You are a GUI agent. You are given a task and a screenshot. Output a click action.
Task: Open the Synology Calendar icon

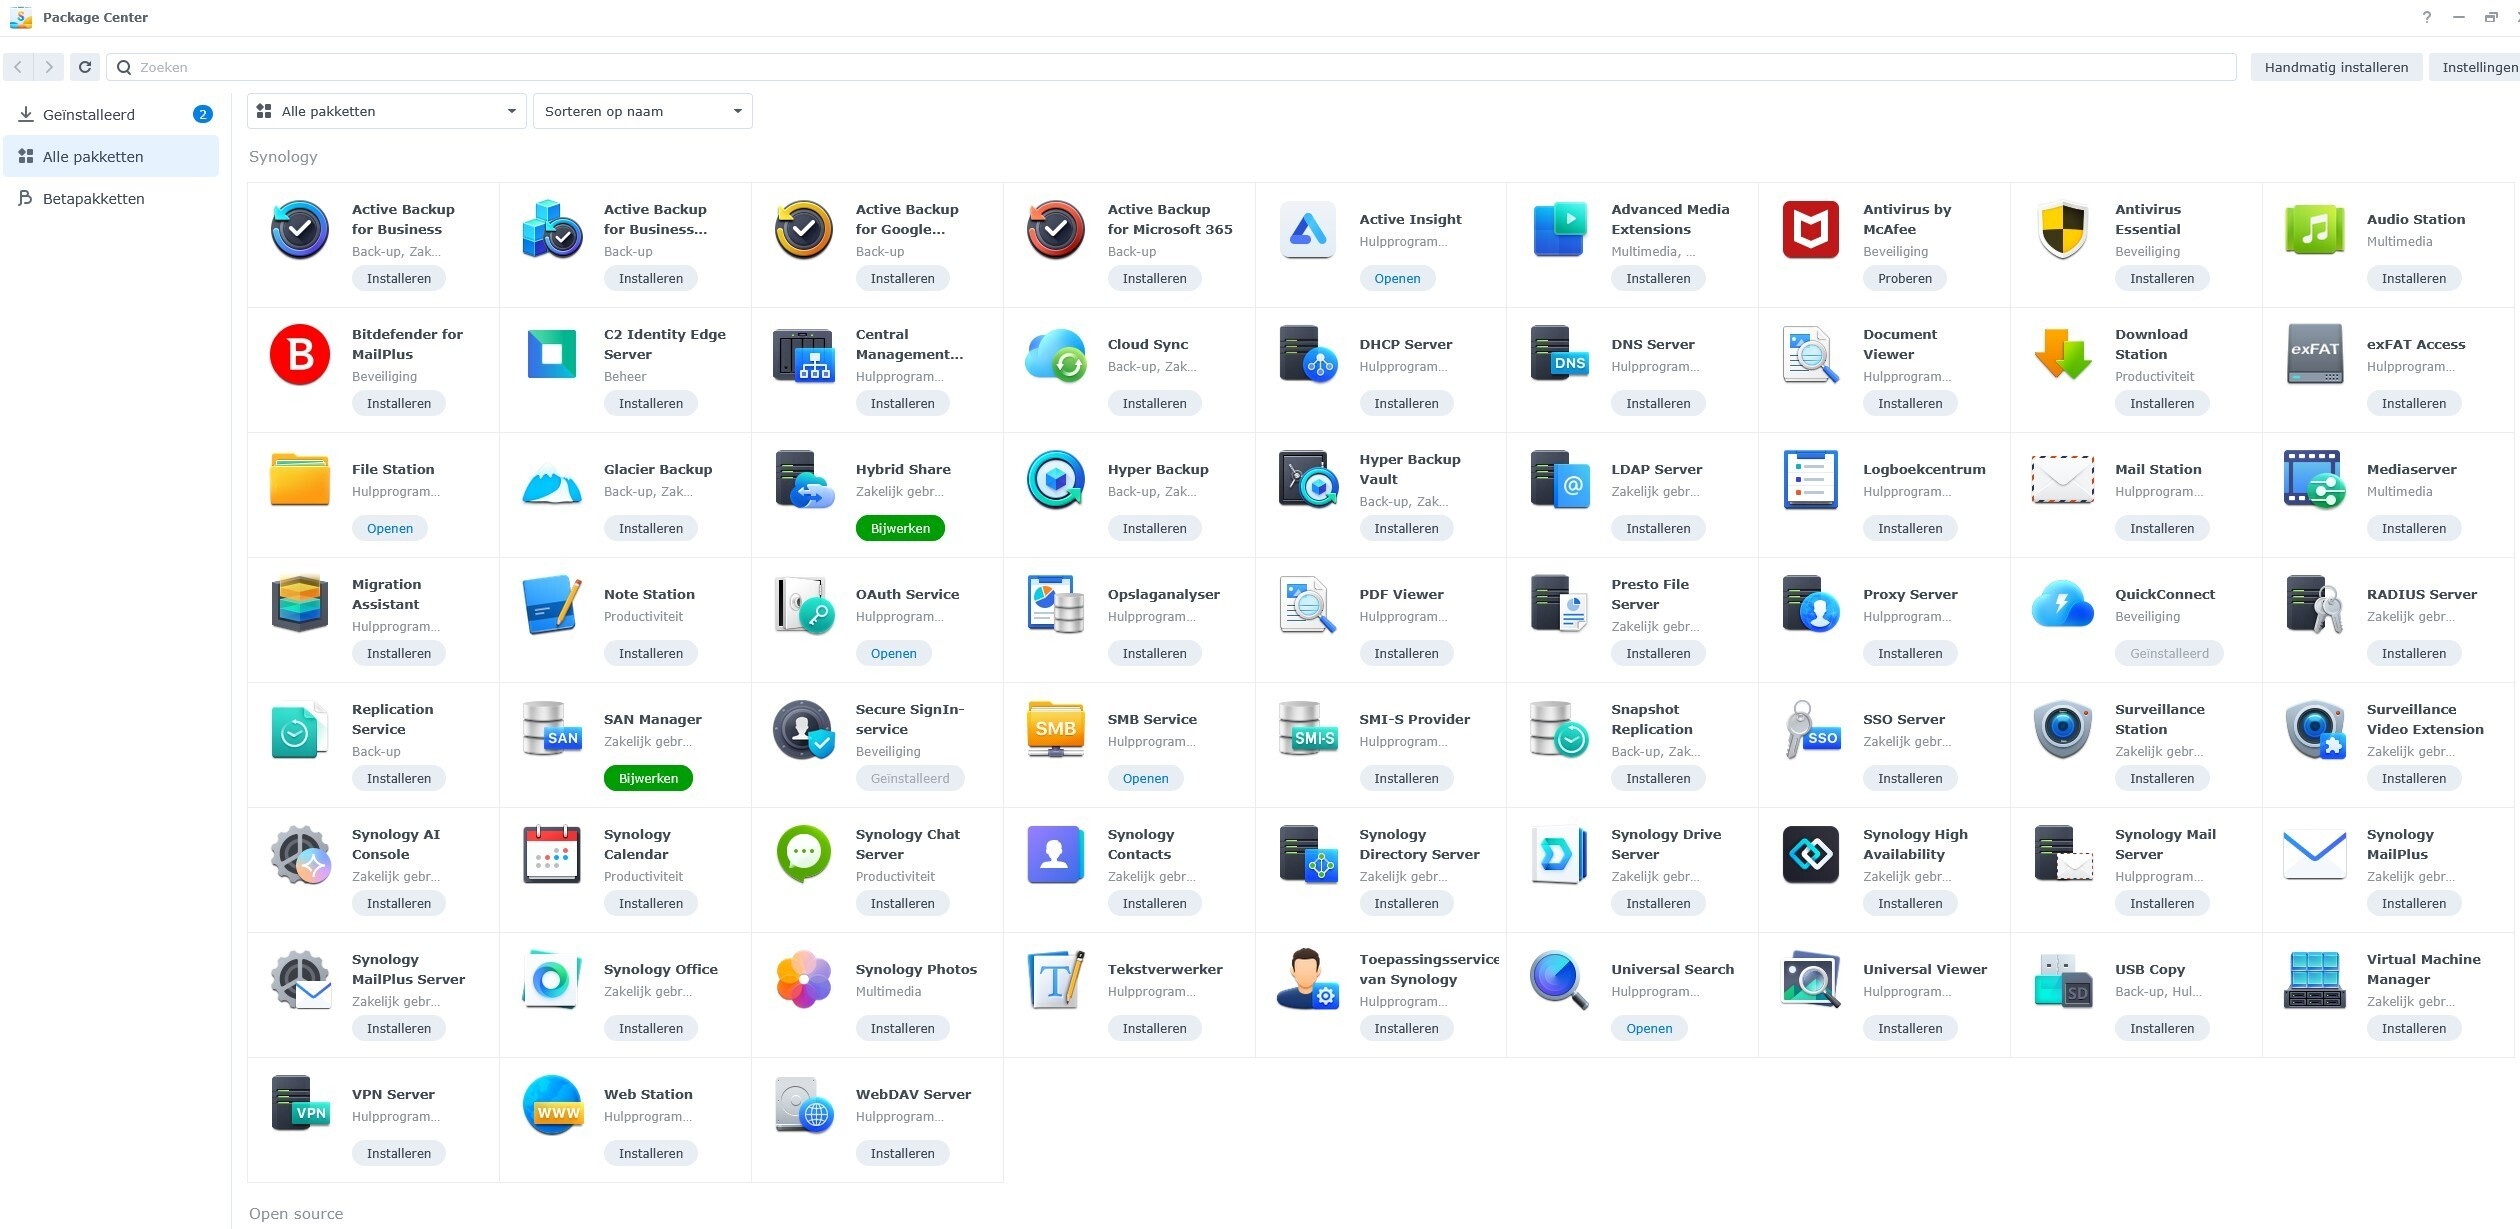pyautogui.click(x=552, y=855)
